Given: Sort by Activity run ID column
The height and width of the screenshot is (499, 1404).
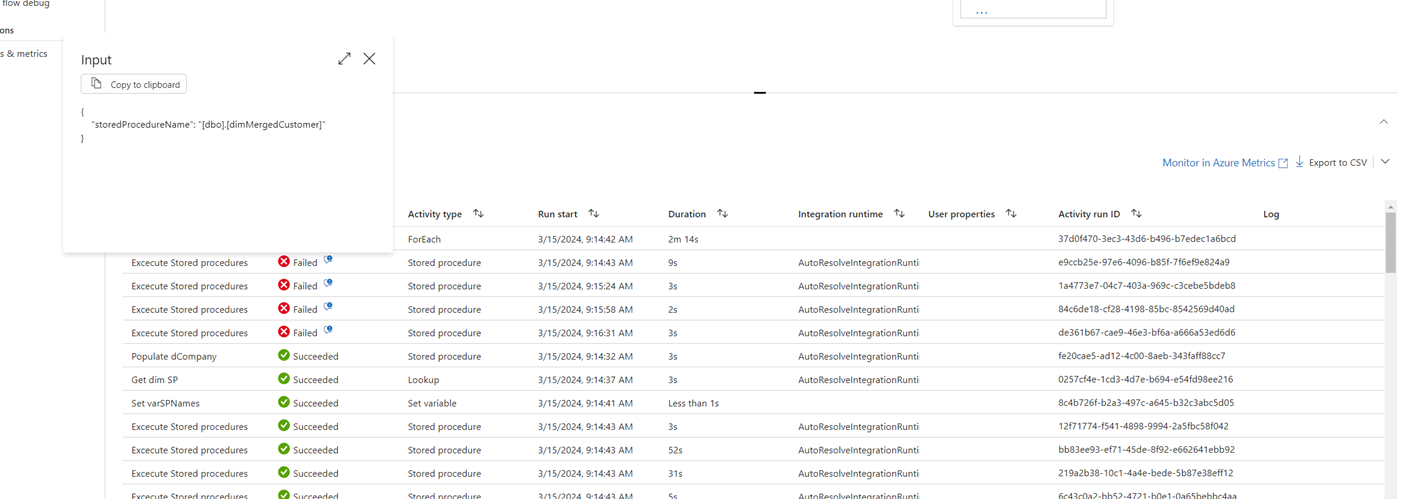Looking at the screenshot, I should pos(1136,214).
